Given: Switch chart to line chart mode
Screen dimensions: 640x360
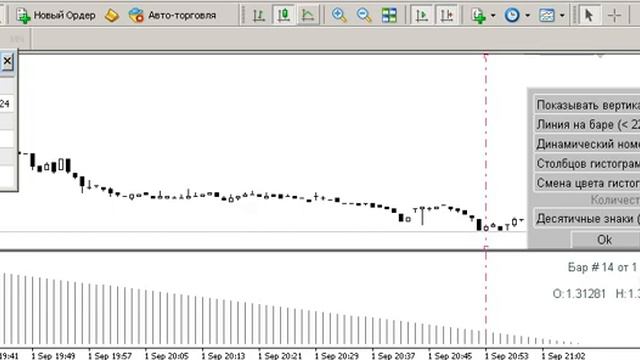Looking at the screenshot, I should point(308,16).
